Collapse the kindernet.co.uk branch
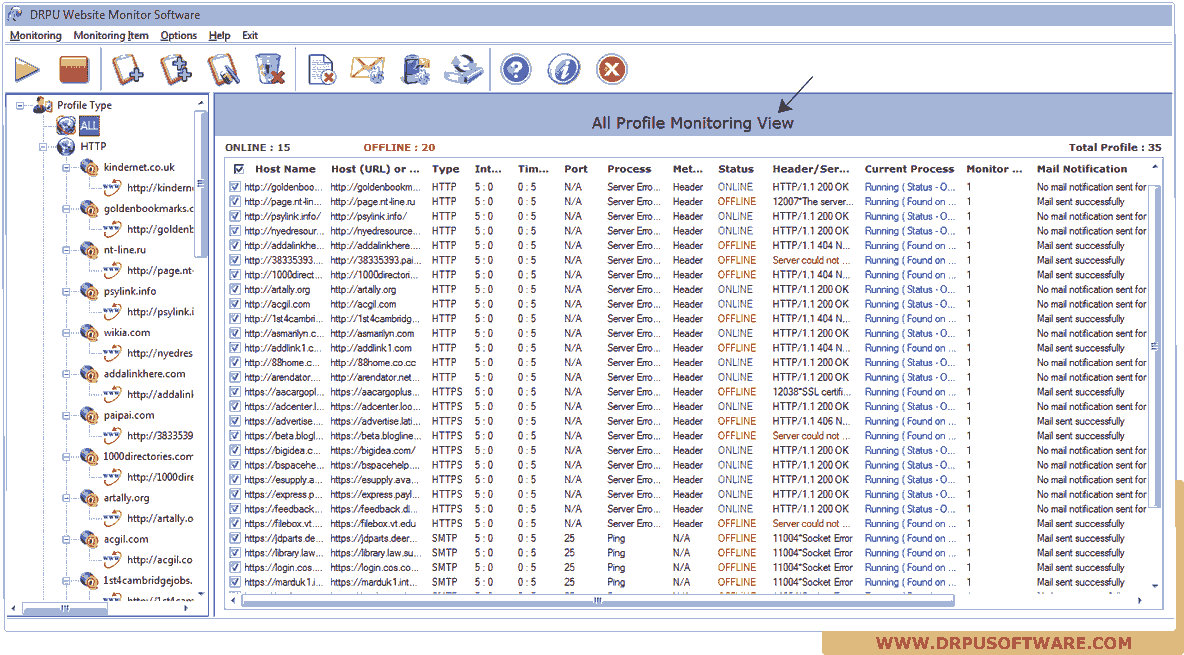This screenshot has height=655, width=1184. tap(66, 168)
